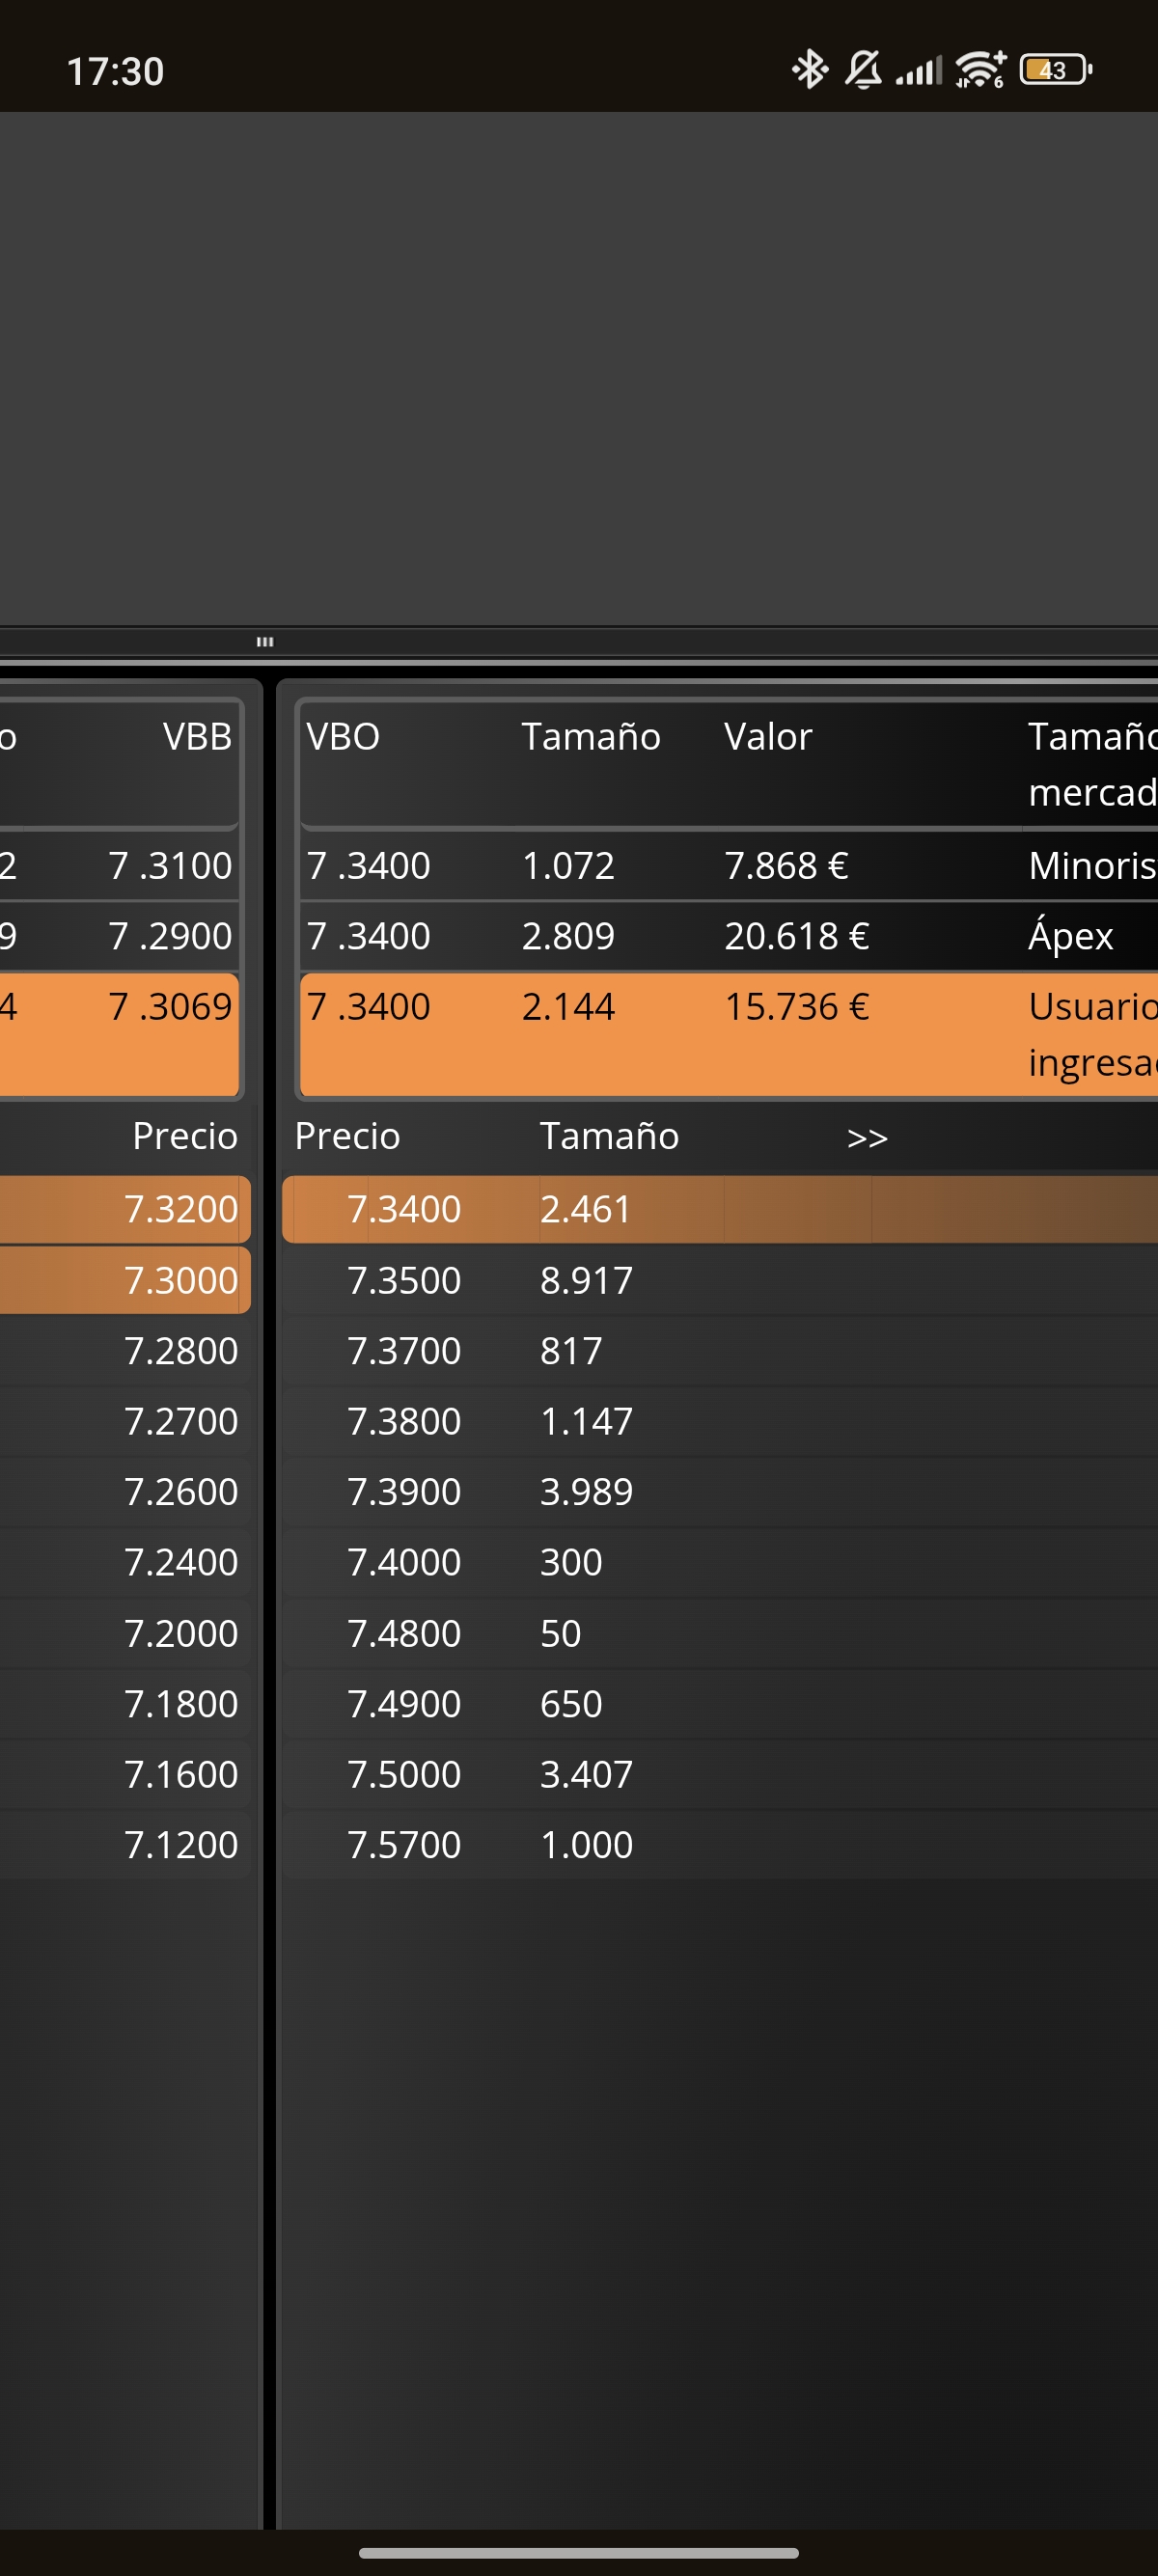Select ask size 50
Image resolution: width=1158 pixels, height=2576 pixels.
tap(560, 1633)
